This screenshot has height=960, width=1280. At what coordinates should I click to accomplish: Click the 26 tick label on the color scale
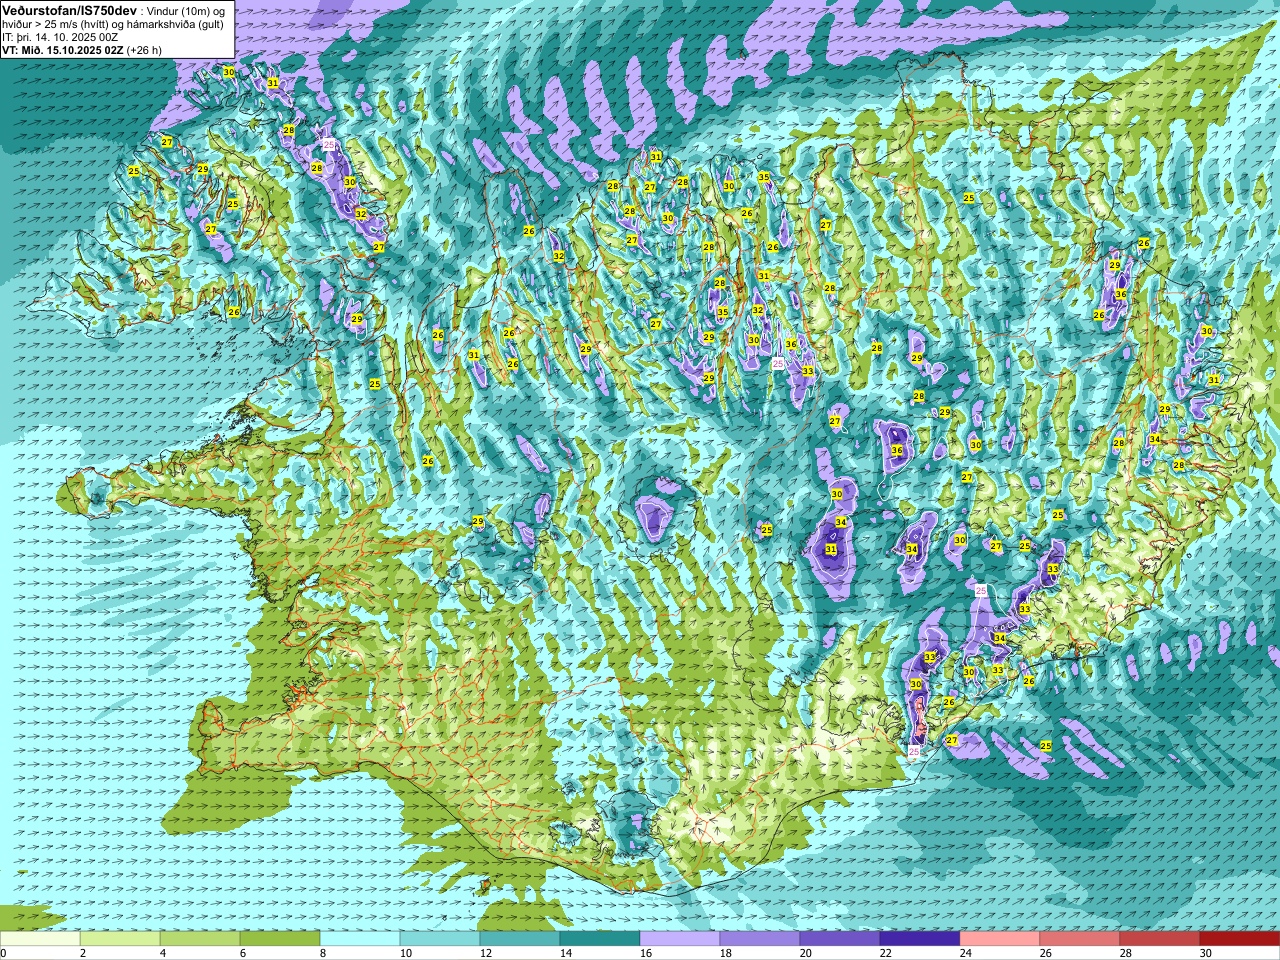pos(1046,953)
